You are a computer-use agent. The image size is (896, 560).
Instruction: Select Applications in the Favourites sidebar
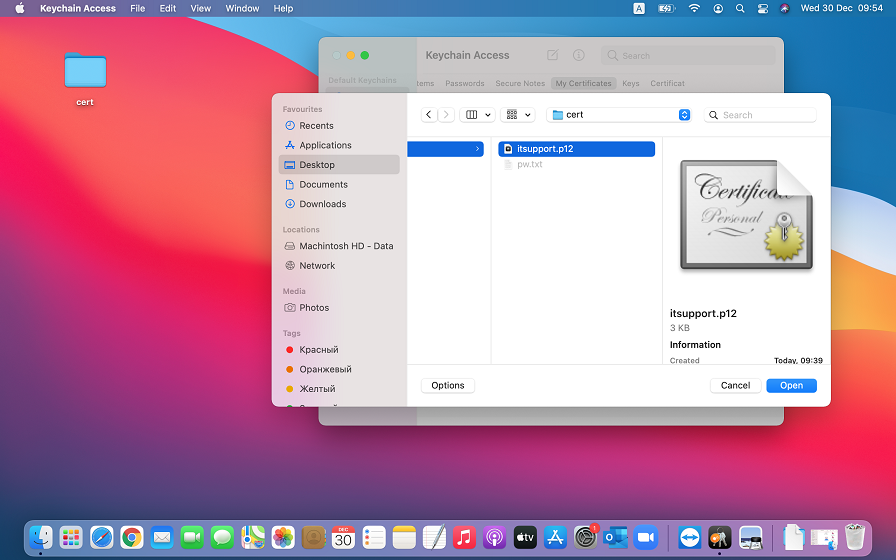coord(325,145)
